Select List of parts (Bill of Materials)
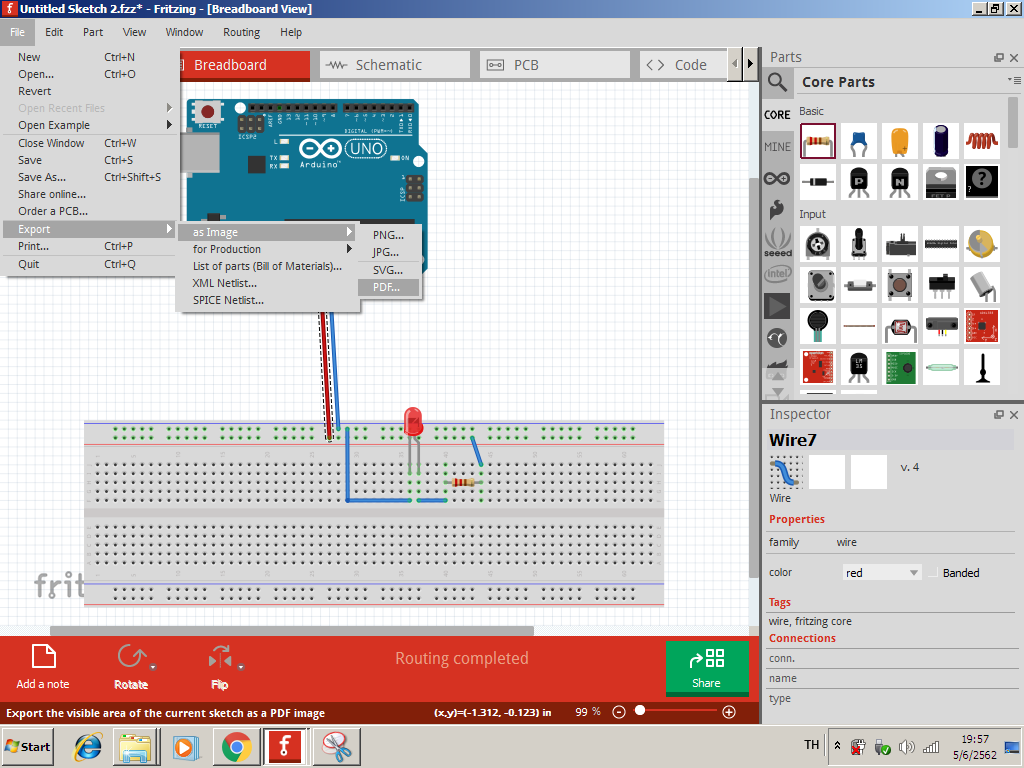 [268, 266]
